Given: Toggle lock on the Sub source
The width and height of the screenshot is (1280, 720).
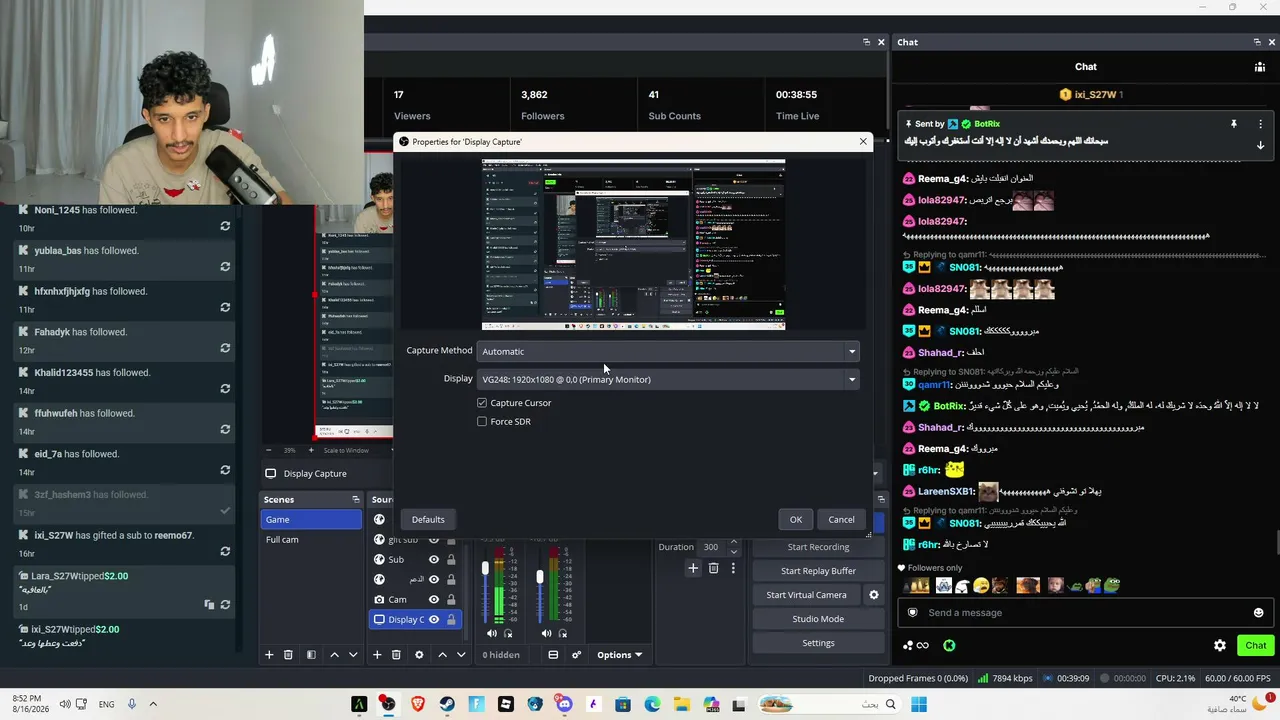Looking at the screenshot, I should tap(451, 560).
